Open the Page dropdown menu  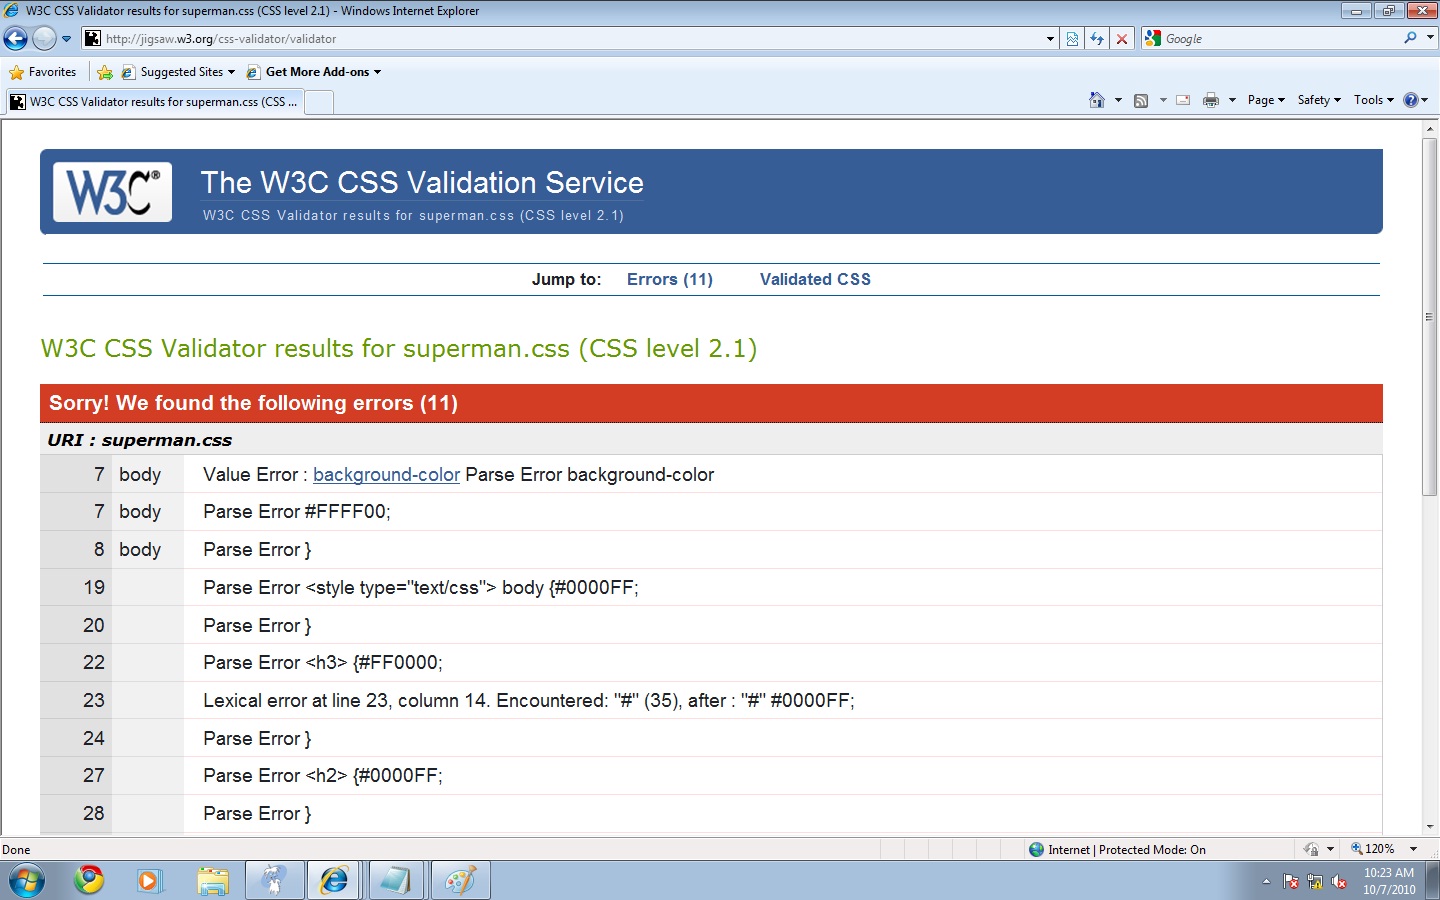tap(1265, 100)
